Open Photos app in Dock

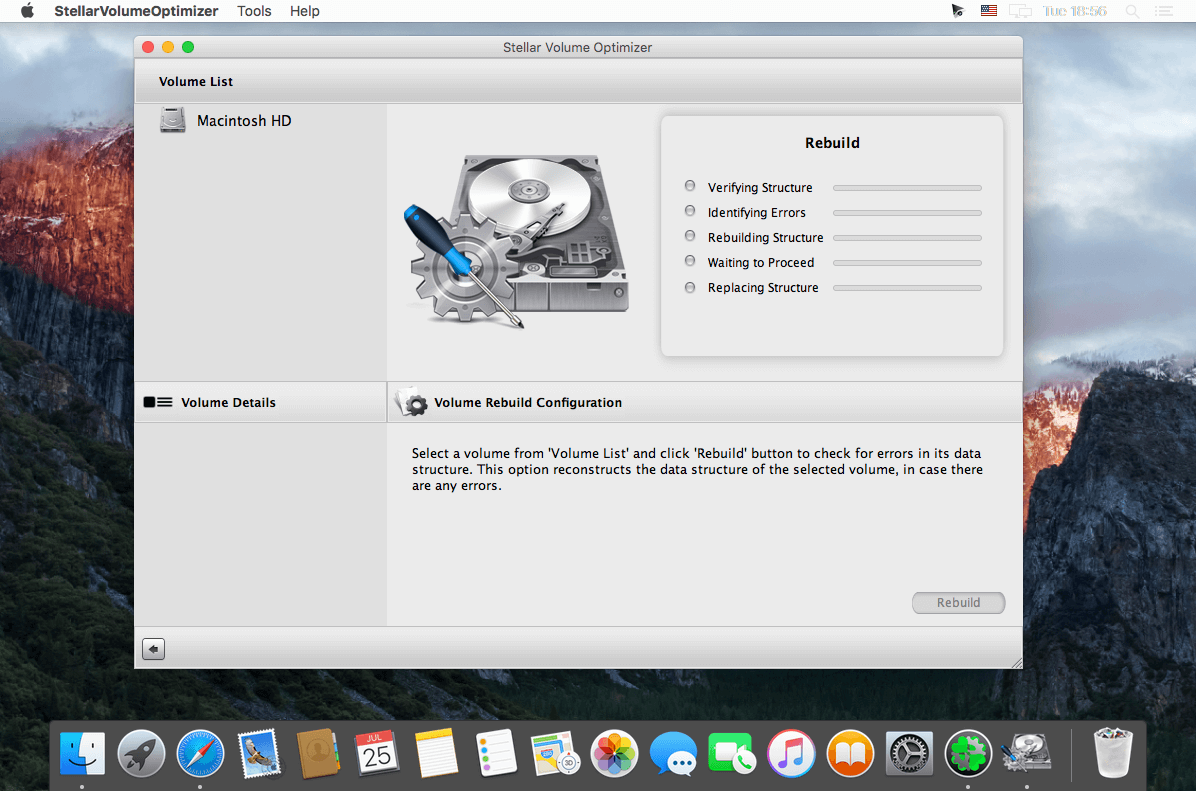pyautogui.click(x=614, y=754)
